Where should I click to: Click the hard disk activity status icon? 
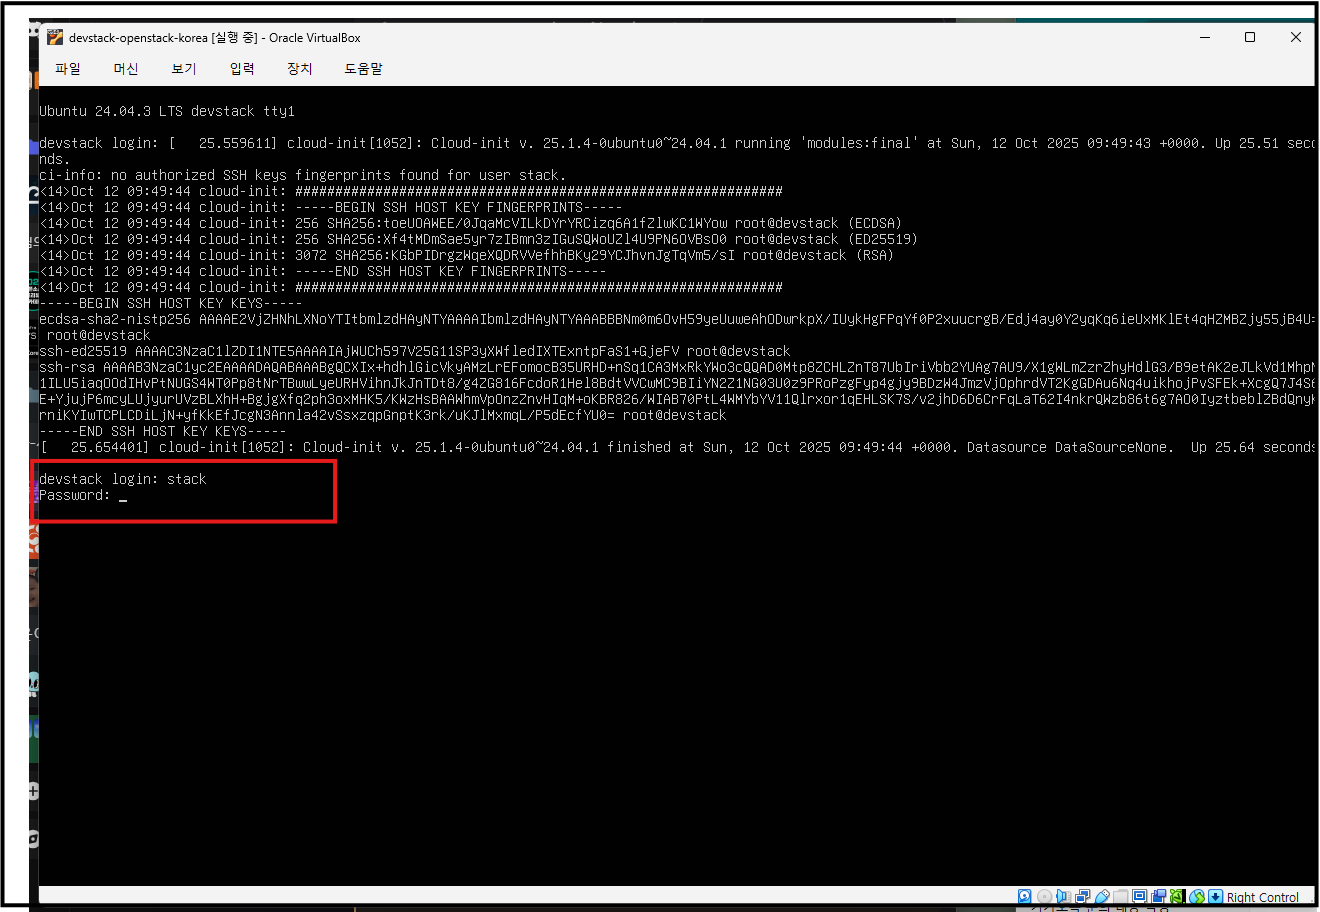(1024, 896)
